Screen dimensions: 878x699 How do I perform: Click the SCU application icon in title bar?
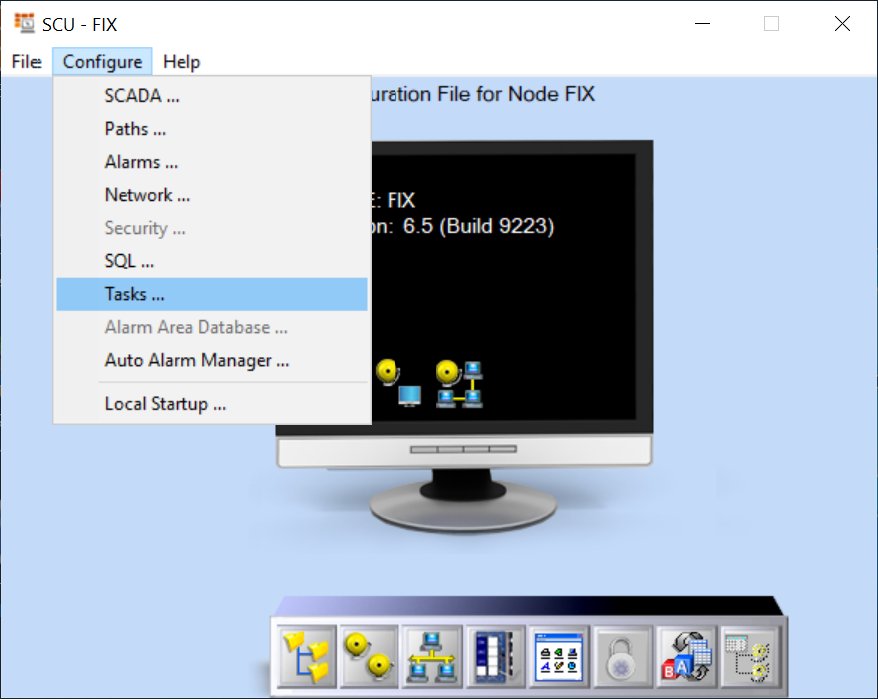[24, 23]
